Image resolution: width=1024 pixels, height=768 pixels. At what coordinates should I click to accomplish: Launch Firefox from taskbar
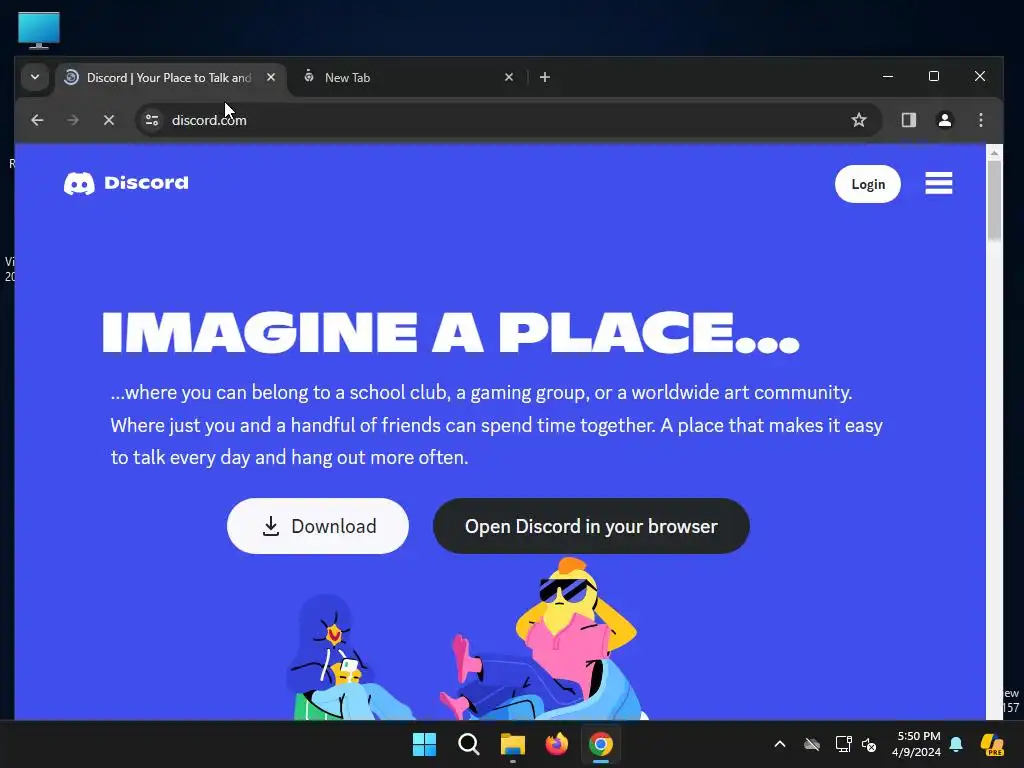click(x=556, y=744)
